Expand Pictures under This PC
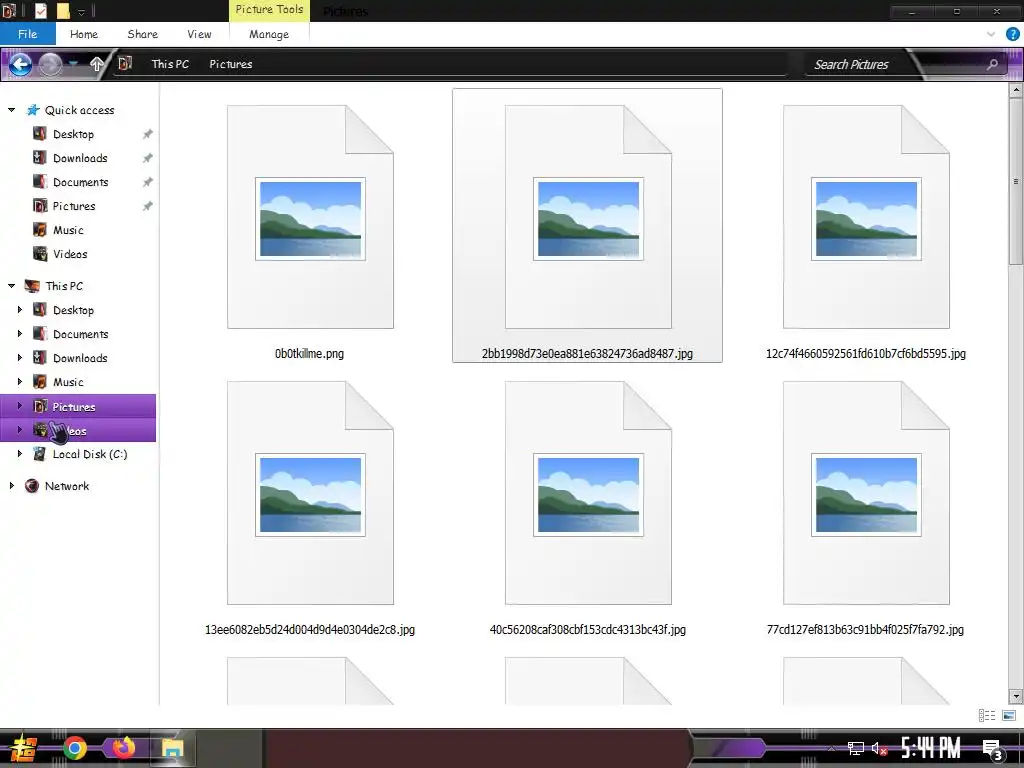This screenshot has width=1024, height=768. click(x=20, y=406)
